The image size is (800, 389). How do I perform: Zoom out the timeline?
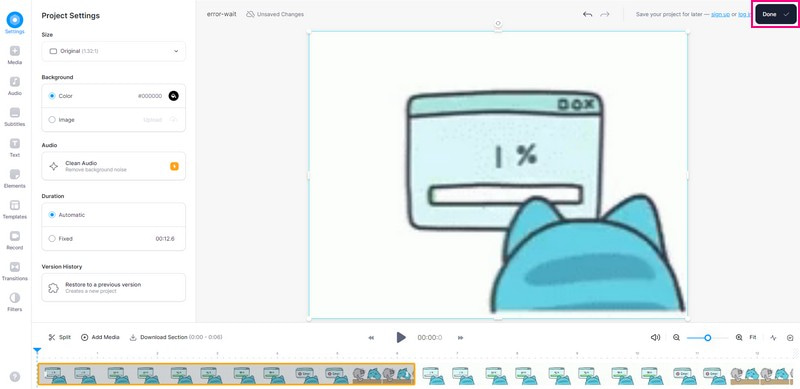point(676,337)
